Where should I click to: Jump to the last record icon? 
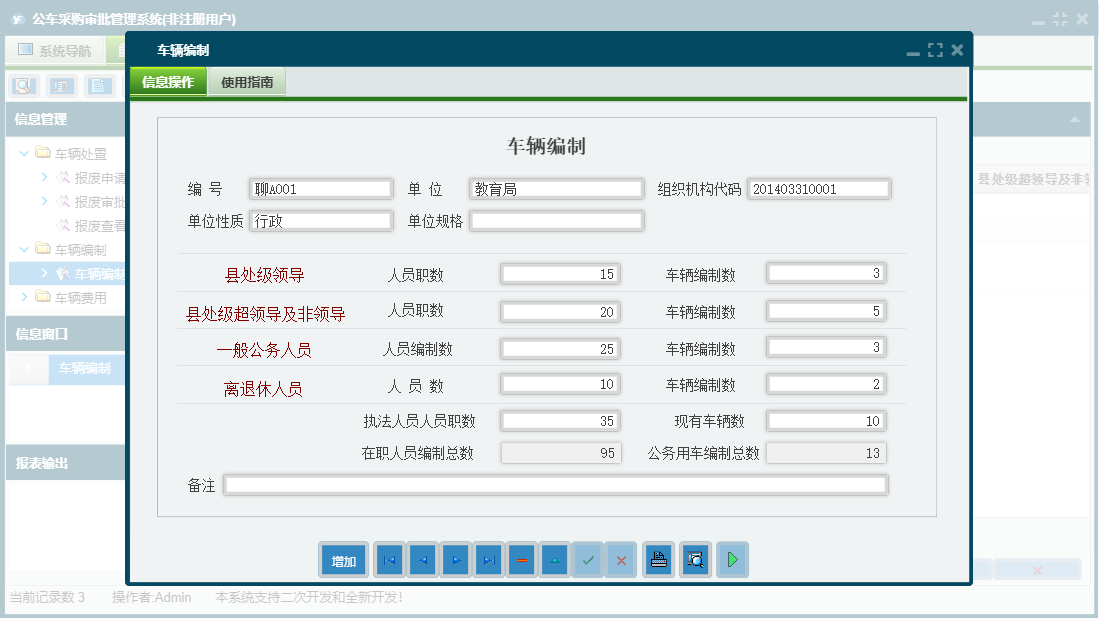pyautogui.click(x=489, y=560)
